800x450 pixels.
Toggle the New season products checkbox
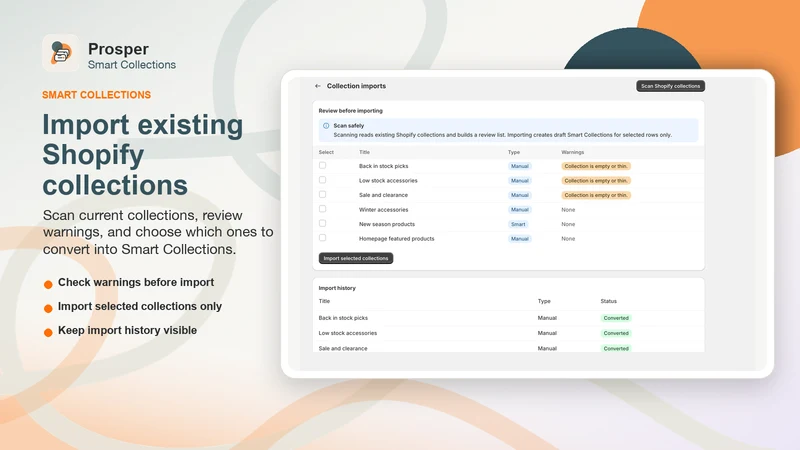click(322, 223)
